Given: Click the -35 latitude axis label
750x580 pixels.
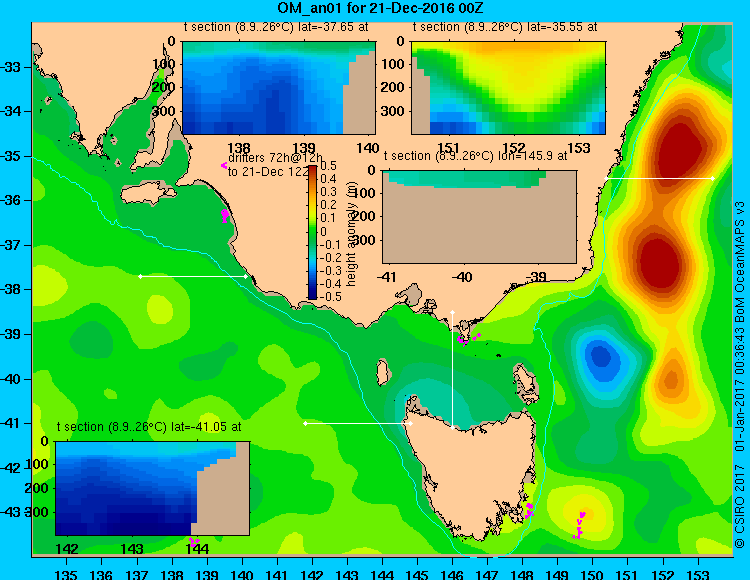Looking at the screenshot, I should coord(11,156).
